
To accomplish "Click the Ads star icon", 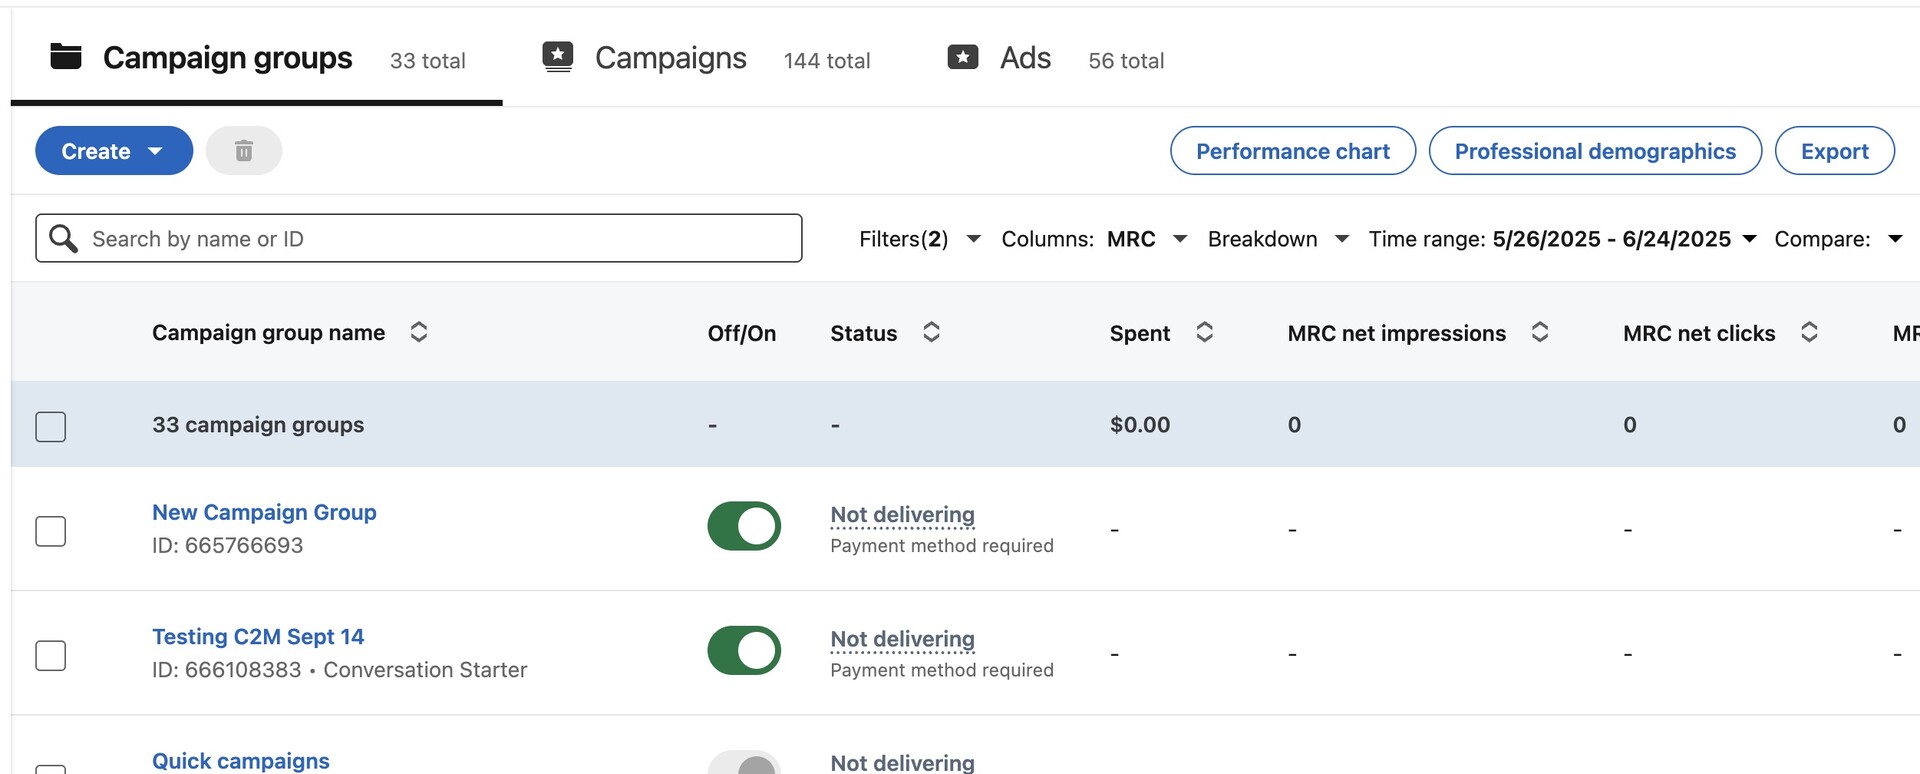I will [x=963, y=57].
